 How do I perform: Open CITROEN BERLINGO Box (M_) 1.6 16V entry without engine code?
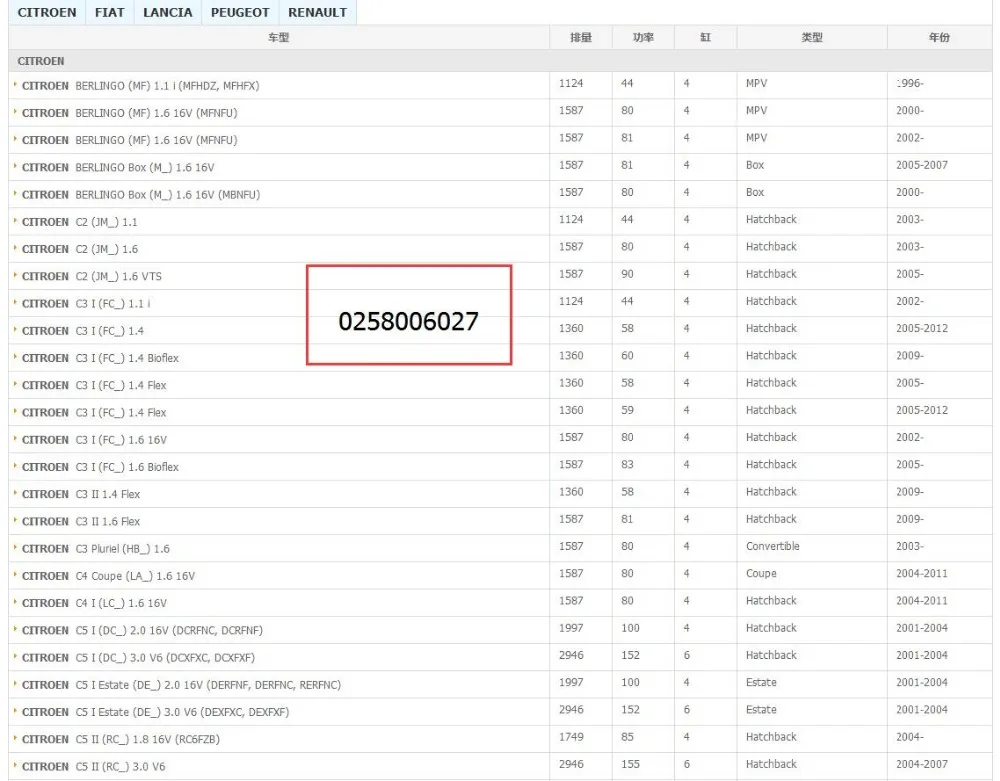coord(118,167)
